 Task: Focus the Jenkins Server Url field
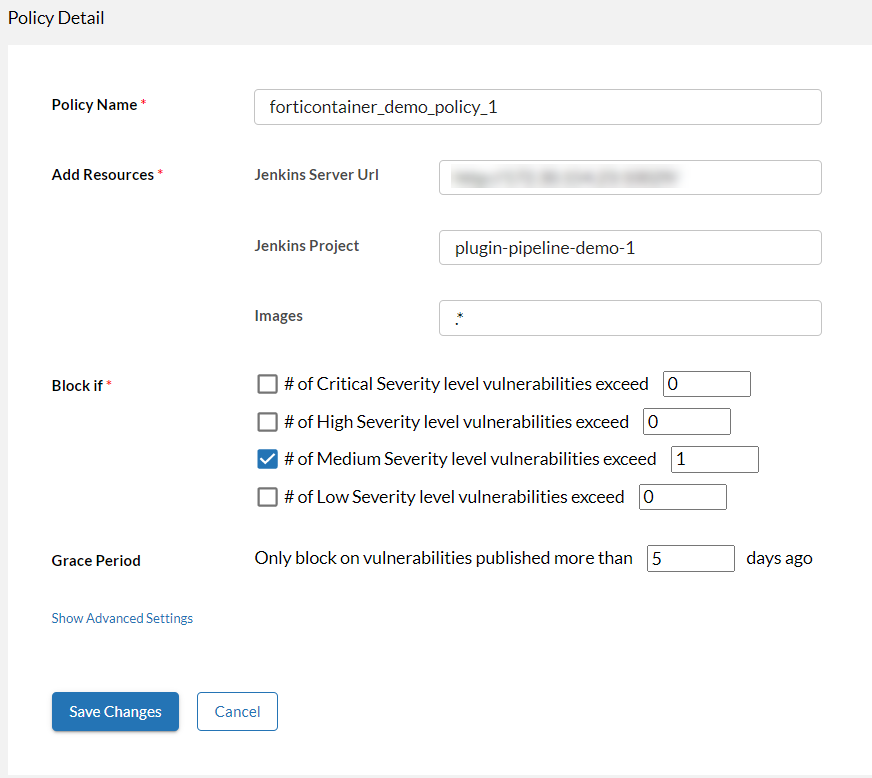coord(629,178)
